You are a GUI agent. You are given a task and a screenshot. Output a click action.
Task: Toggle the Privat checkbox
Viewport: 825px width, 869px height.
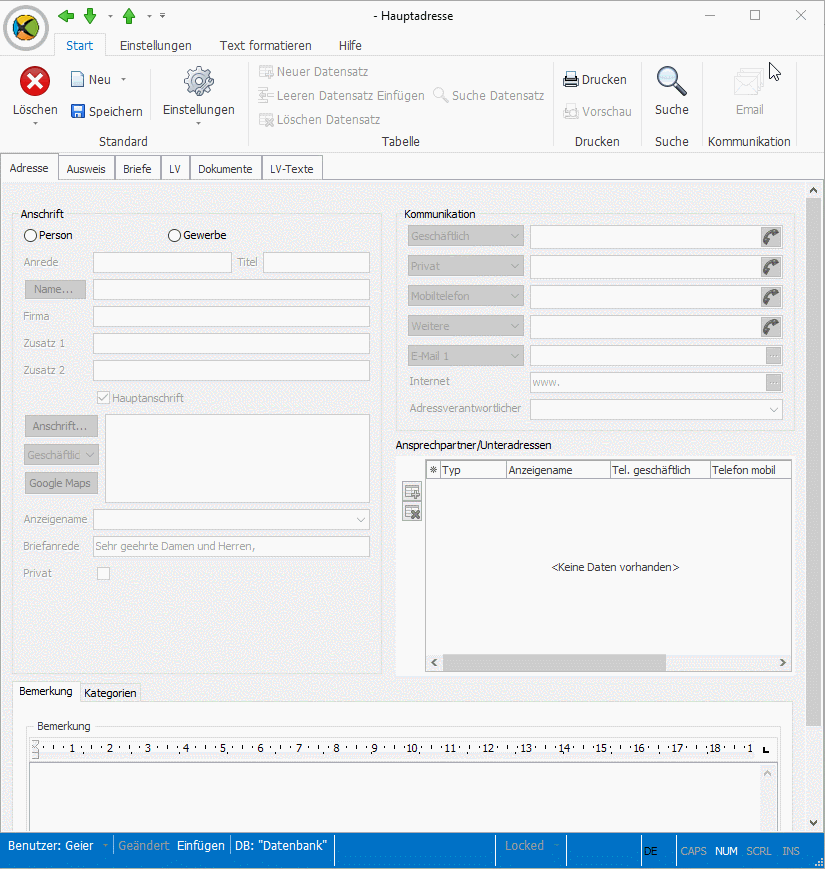coord(103,573)
